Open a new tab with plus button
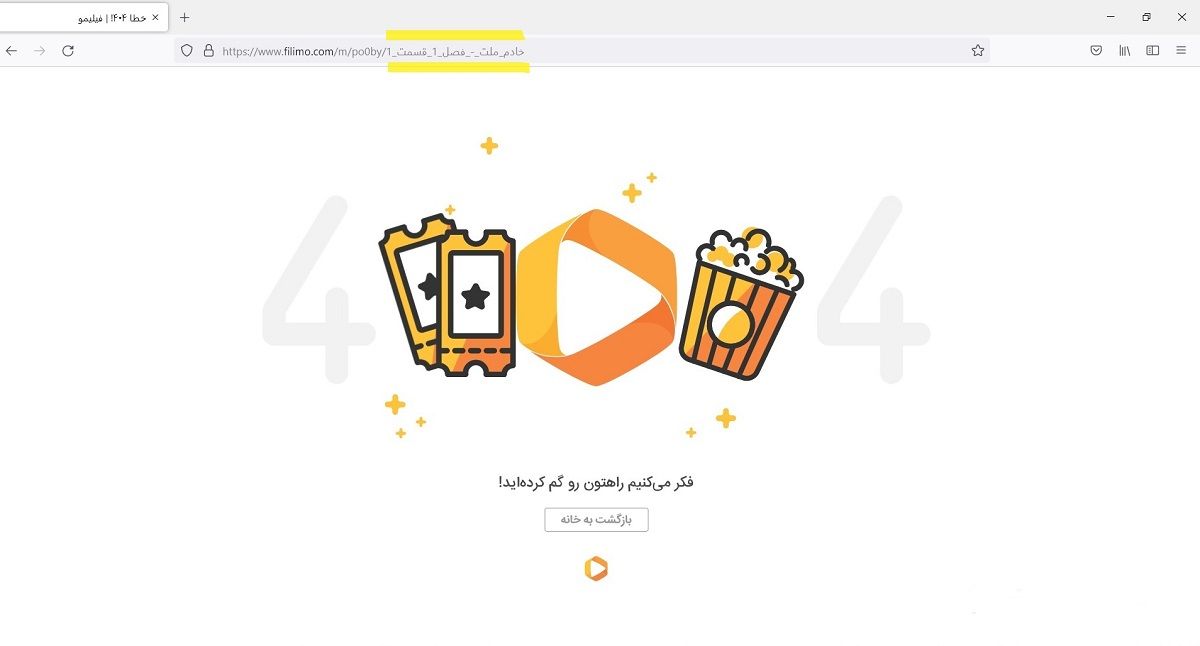Viewport: 1200px width, 646px height. coord(184,17)
